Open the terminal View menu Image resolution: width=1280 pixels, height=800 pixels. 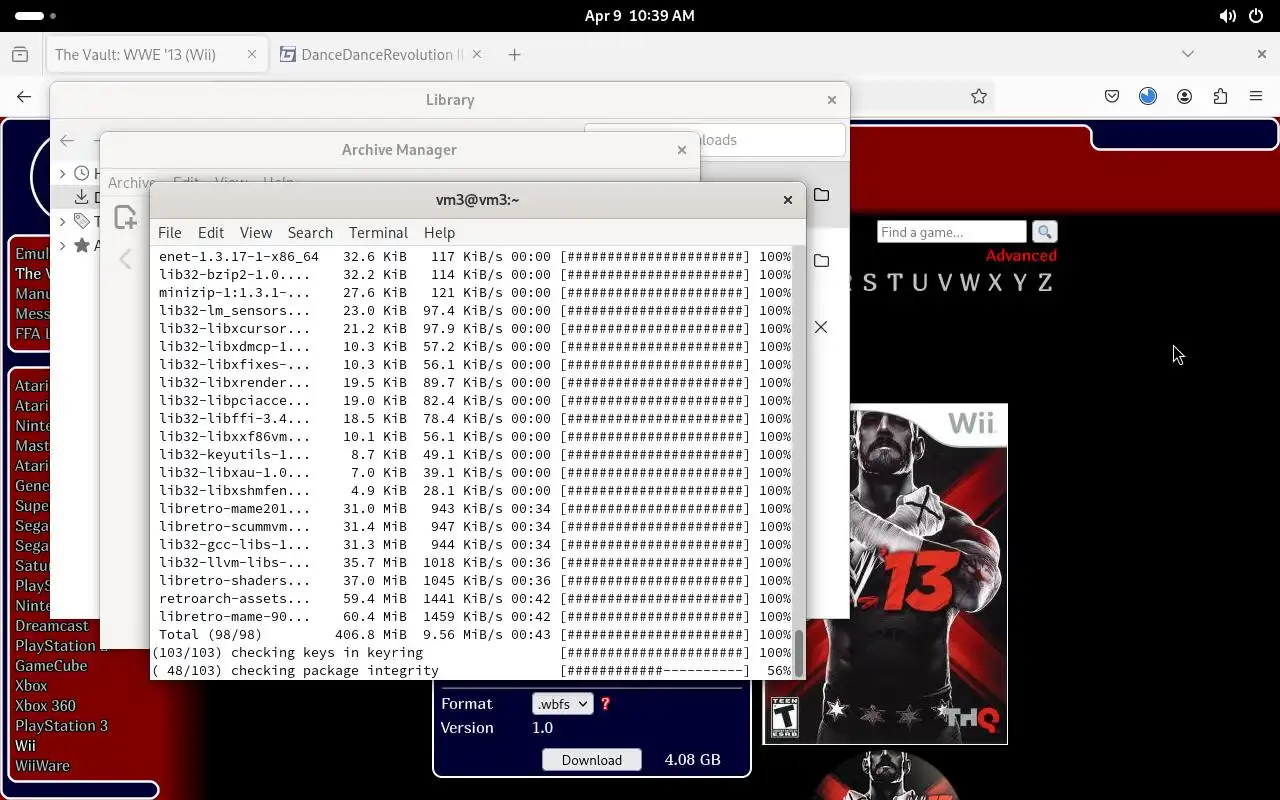click(x=256, y=232)
